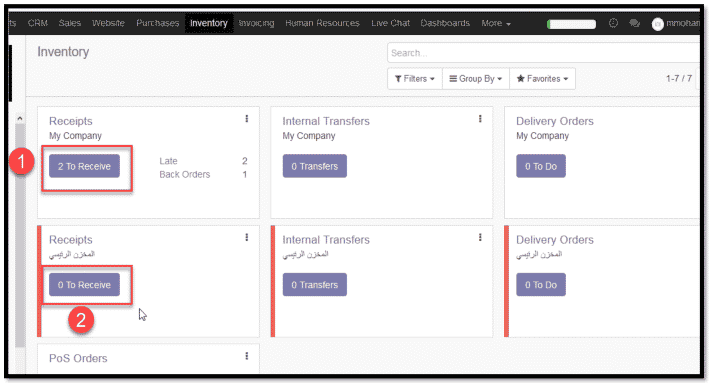The image size is (709, 383).
Task: Open the Live Chat menu
Action: [x=390, y=23]
